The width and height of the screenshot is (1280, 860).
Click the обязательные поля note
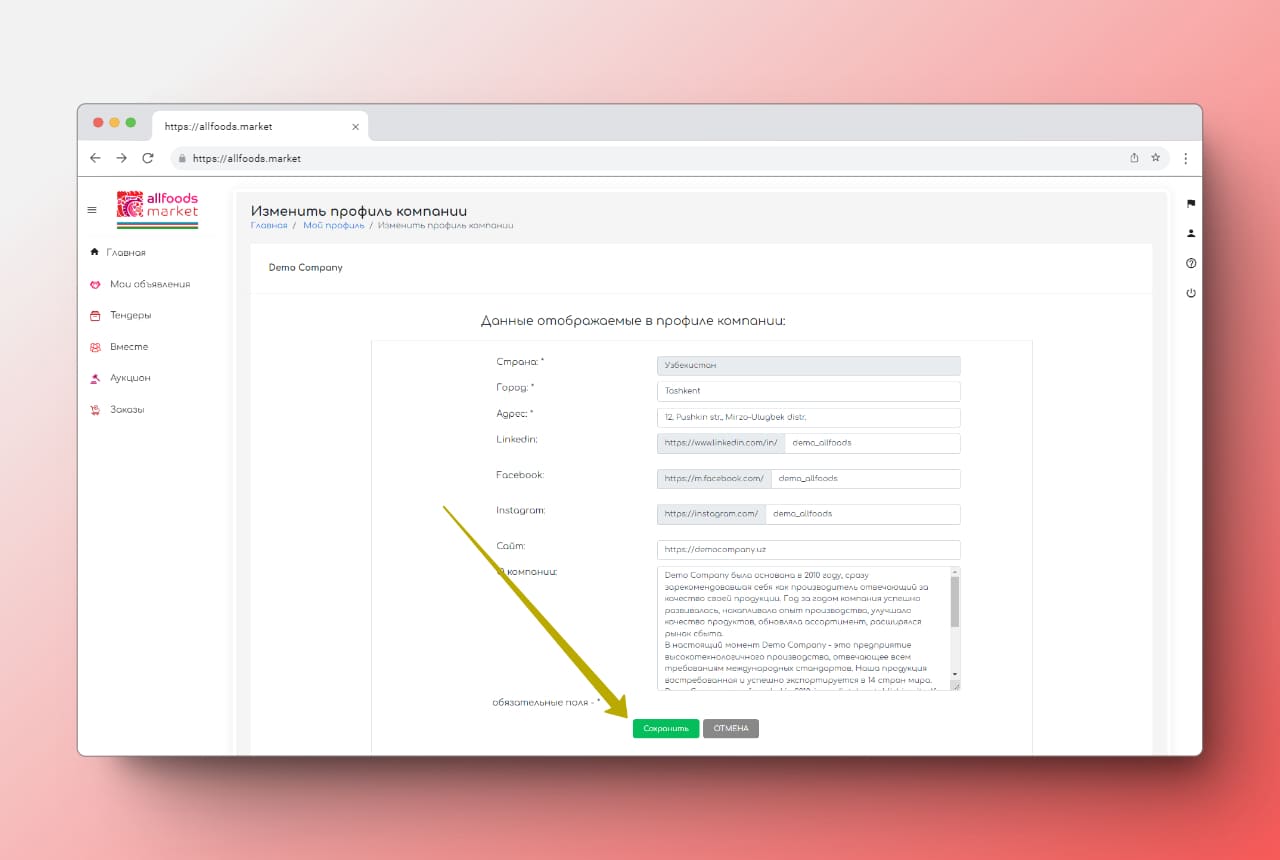[546, 702]
